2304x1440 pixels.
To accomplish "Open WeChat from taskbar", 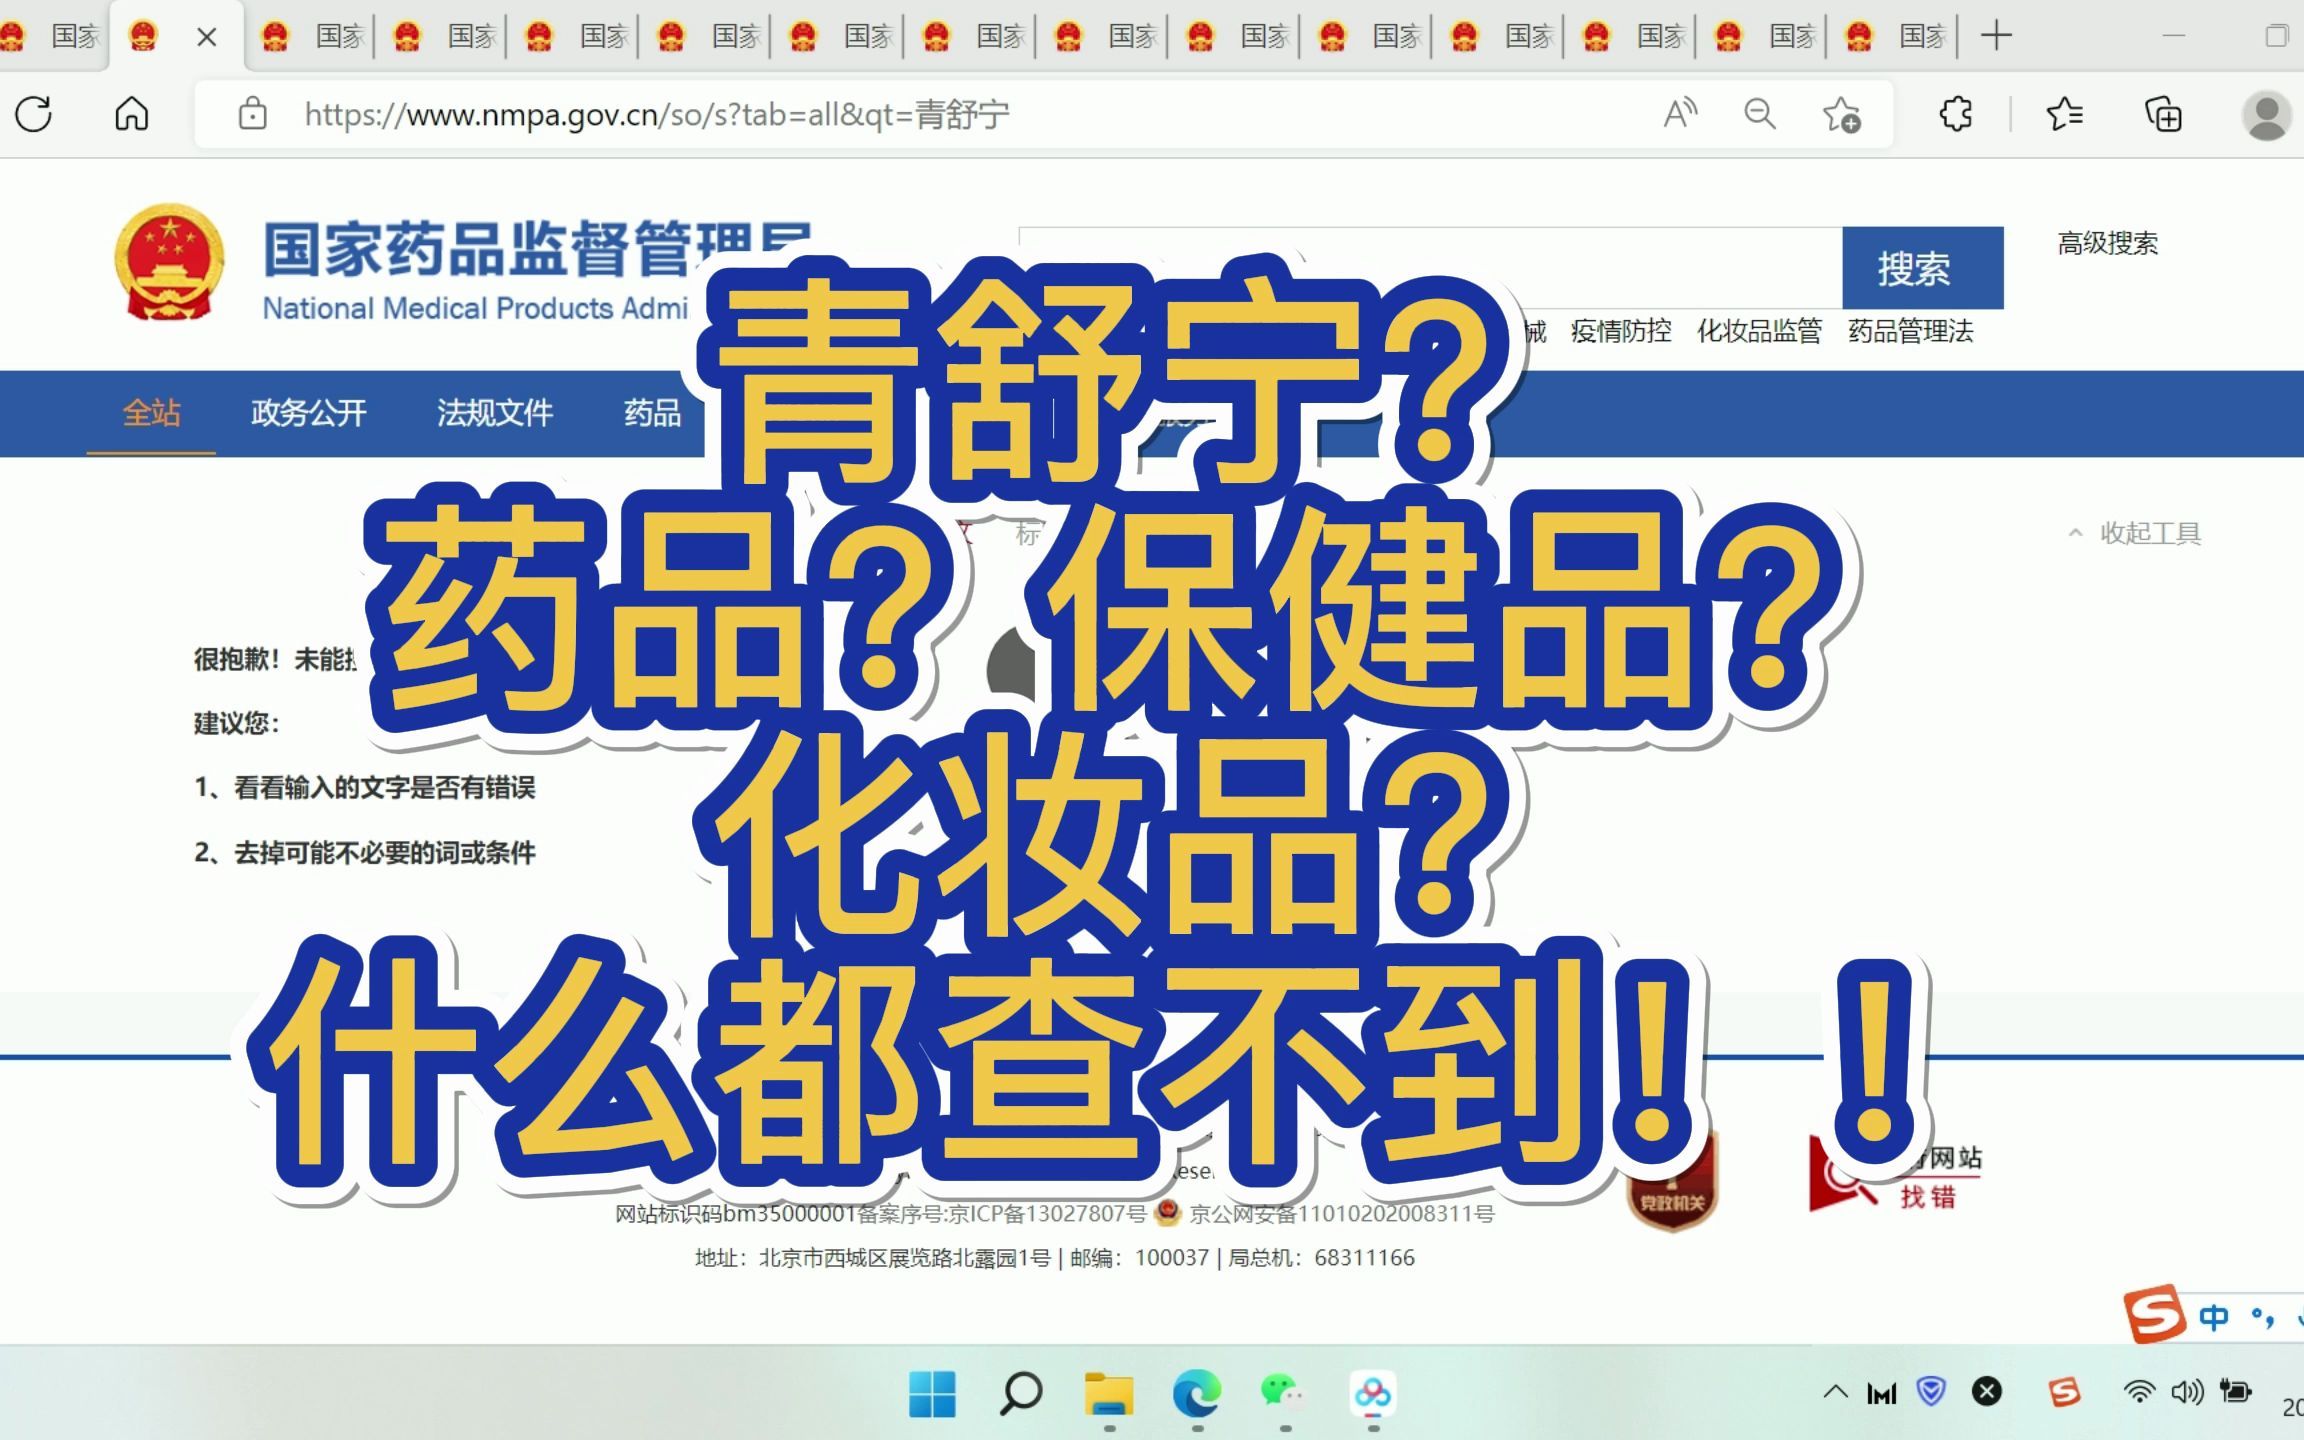I will pos(1284,1392).
